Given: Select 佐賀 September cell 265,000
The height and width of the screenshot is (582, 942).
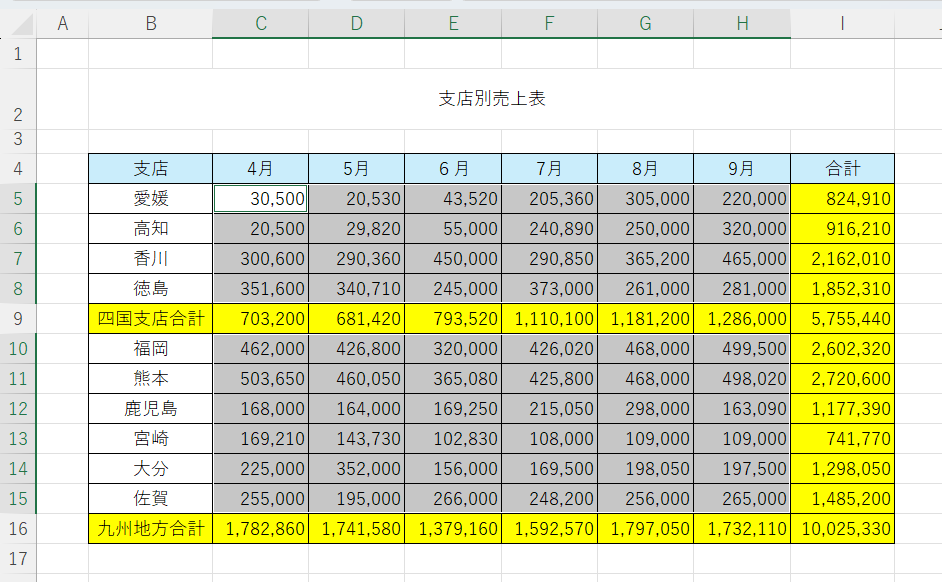Looking at the screenshot, I should pos(741,499).
